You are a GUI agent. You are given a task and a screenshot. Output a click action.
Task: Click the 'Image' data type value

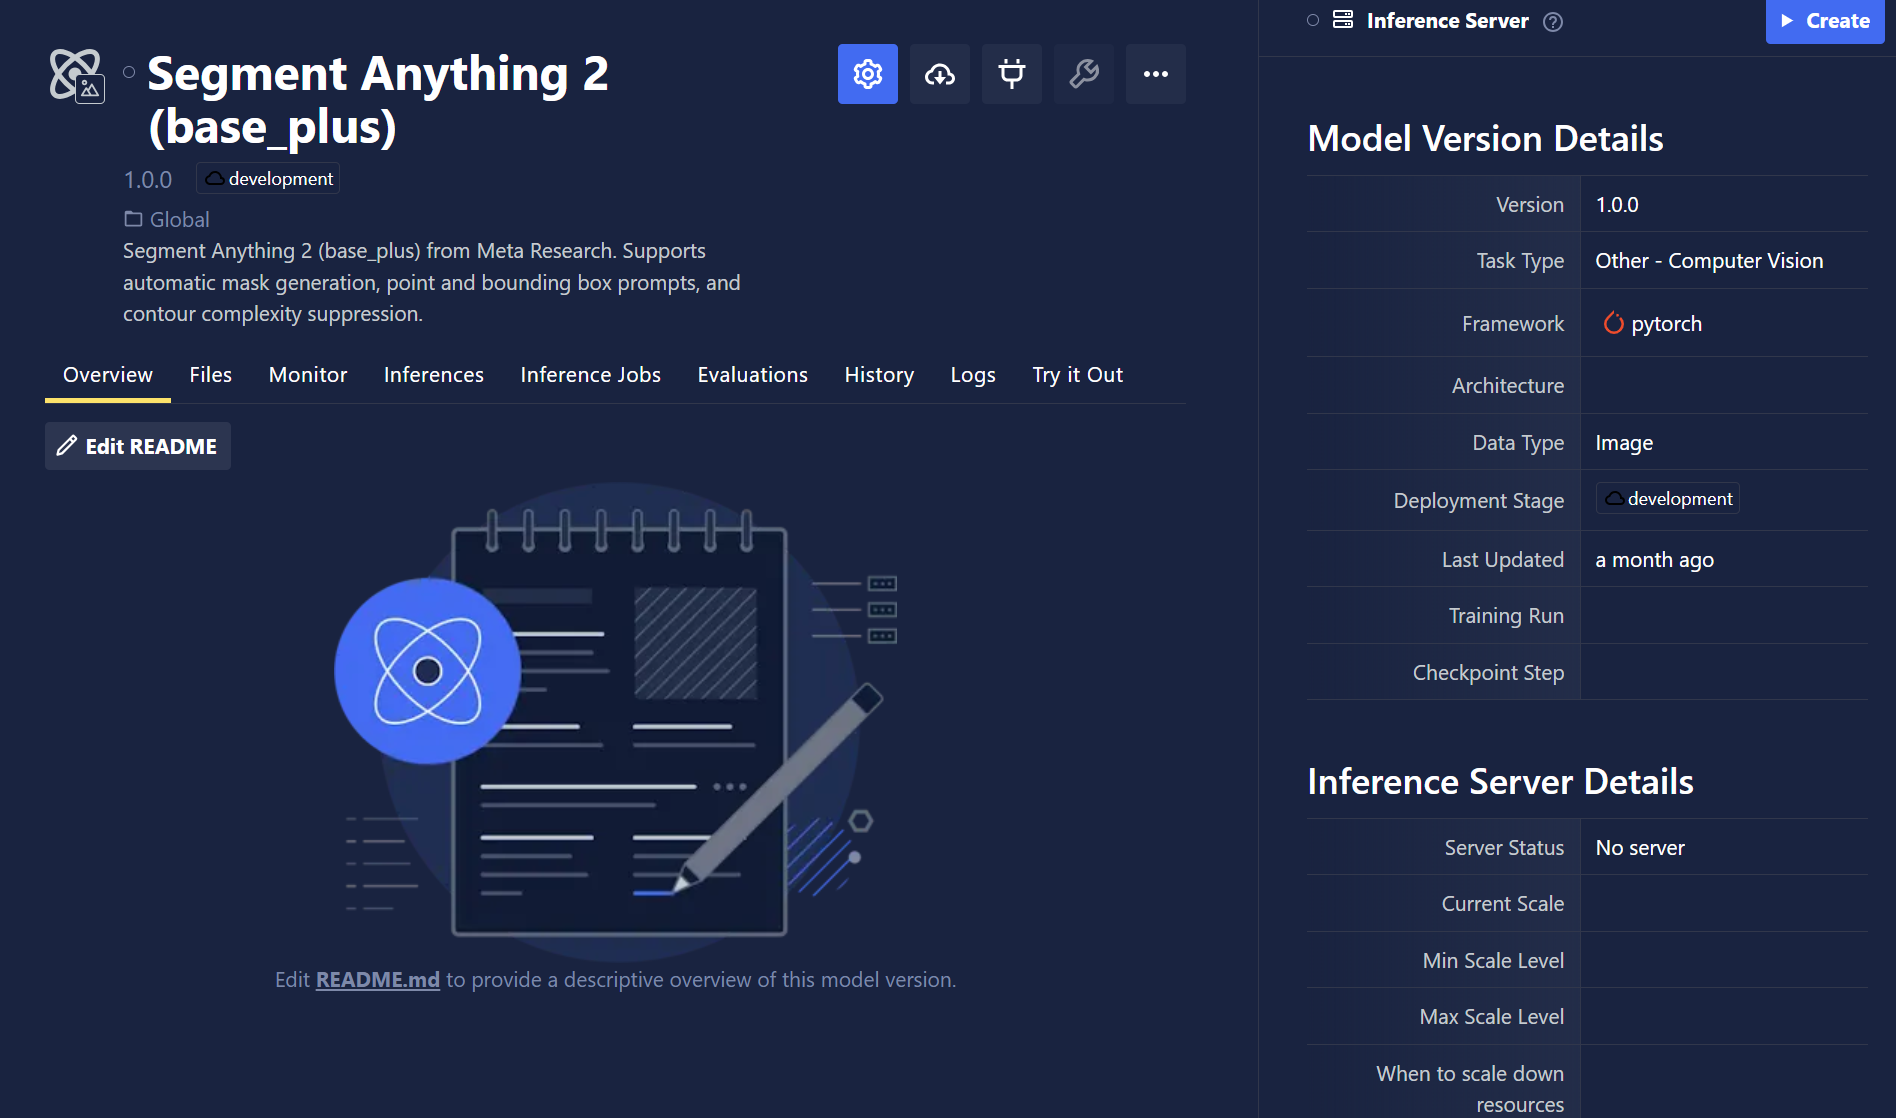pyautogui.click(x=1624, y=443)
